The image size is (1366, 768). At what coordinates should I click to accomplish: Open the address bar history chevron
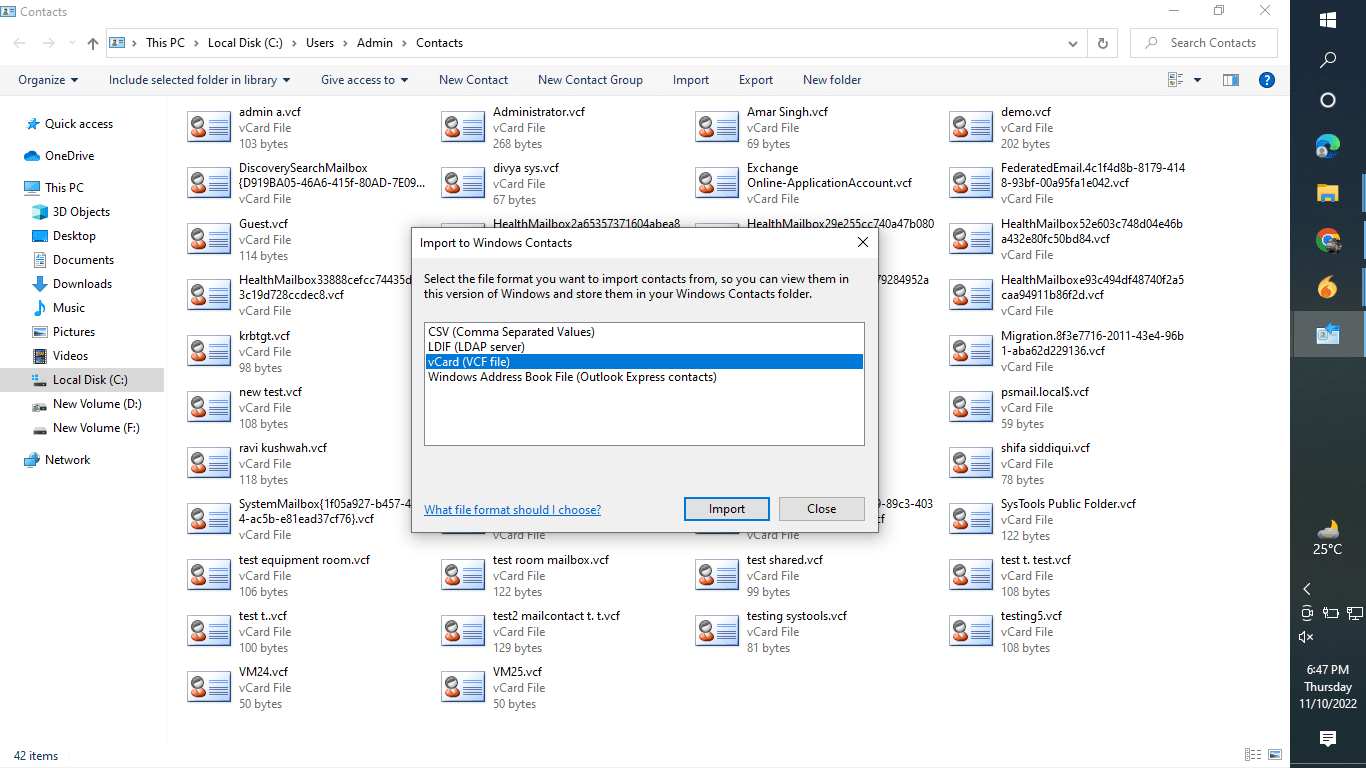coord(1074,43)
